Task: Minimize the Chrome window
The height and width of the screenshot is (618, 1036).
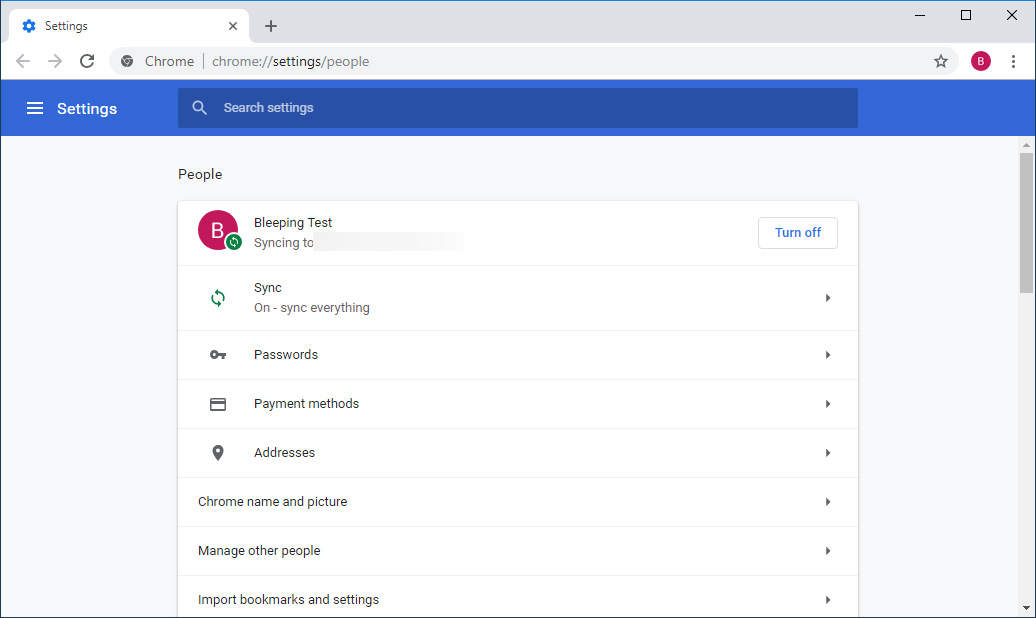Action: 920,15
